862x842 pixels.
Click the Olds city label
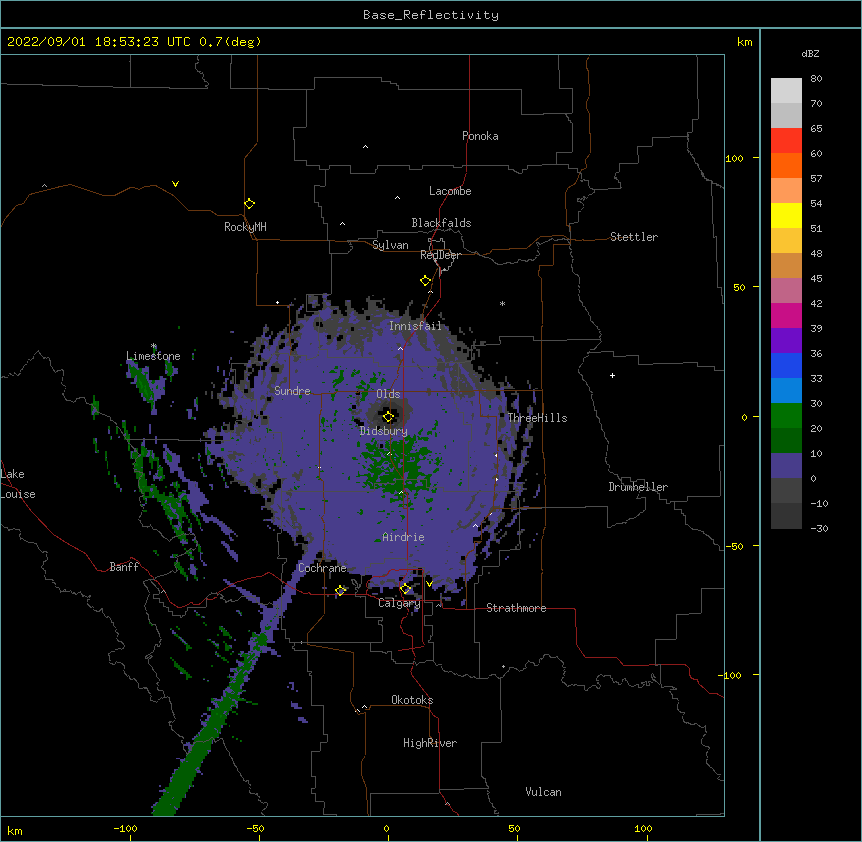(388, 394)
